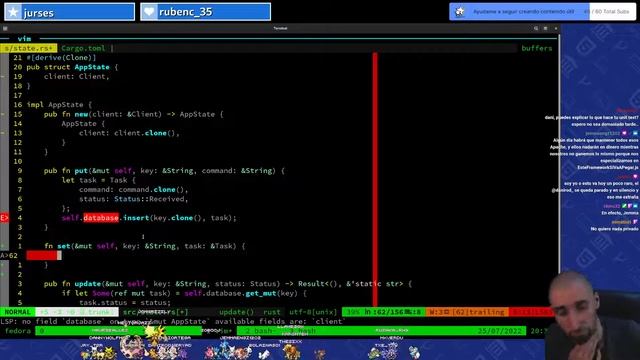Screen dimensions: 640x360
Task: Open the Terminal window menu icon
Action: click(x=5, y=29)
